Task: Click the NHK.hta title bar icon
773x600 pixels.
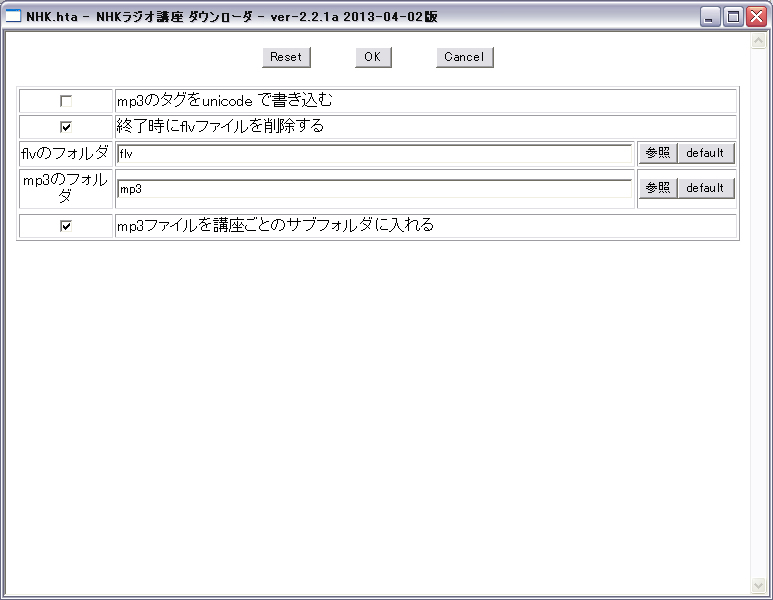Action: (x=13, y=16)
